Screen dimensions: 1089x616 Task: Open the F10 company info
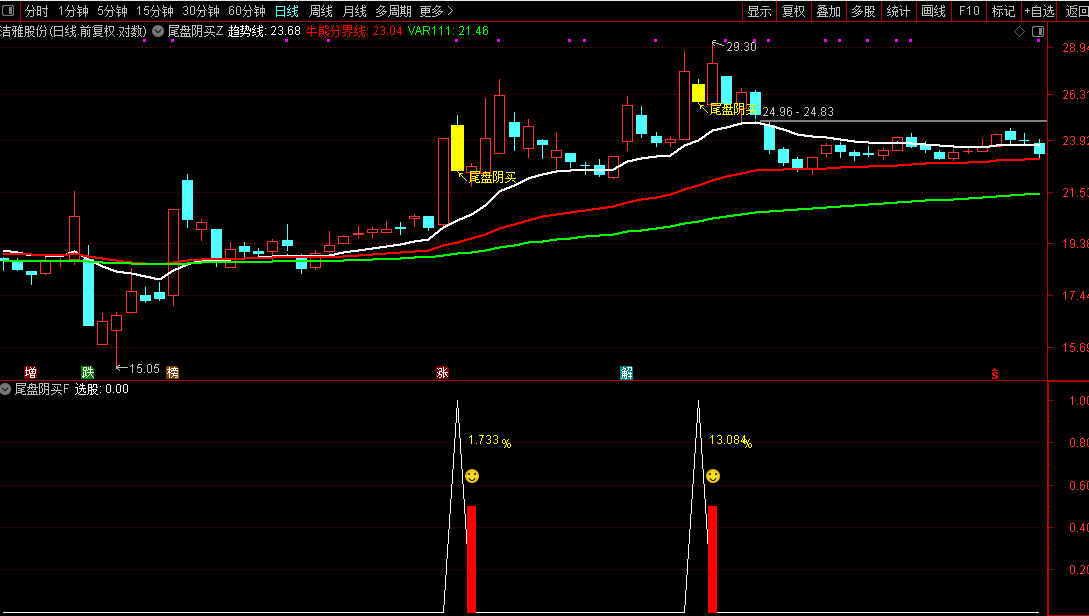pos(969,11)
